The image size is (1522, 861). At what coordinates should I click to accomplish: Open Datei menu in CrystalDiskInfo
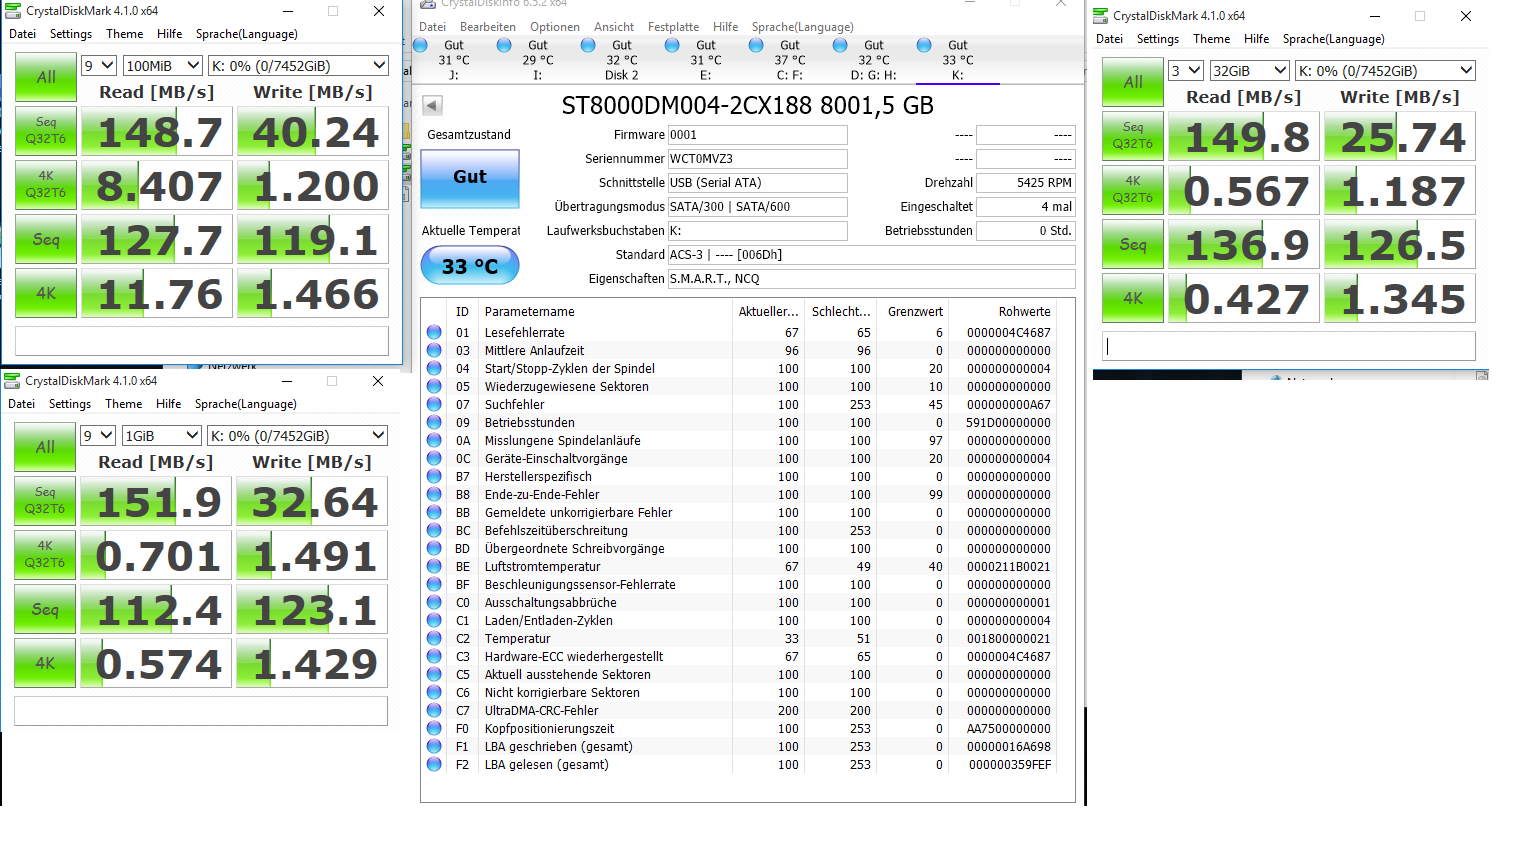coord(432,27)
